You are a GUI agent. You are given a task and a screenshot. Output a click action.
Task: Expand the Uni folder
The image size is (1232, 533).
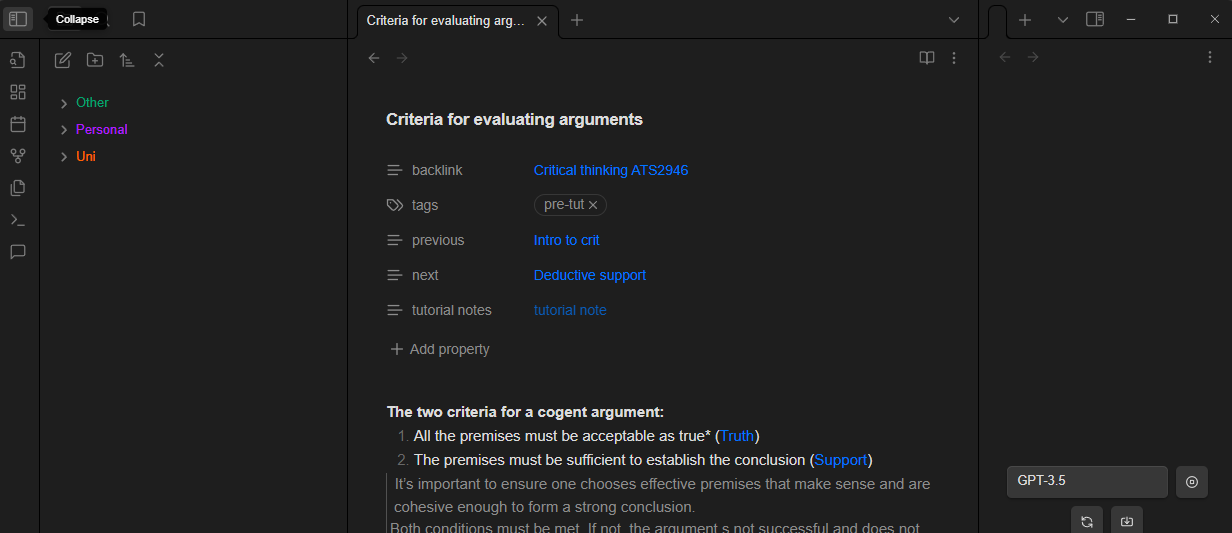[86, 156]
